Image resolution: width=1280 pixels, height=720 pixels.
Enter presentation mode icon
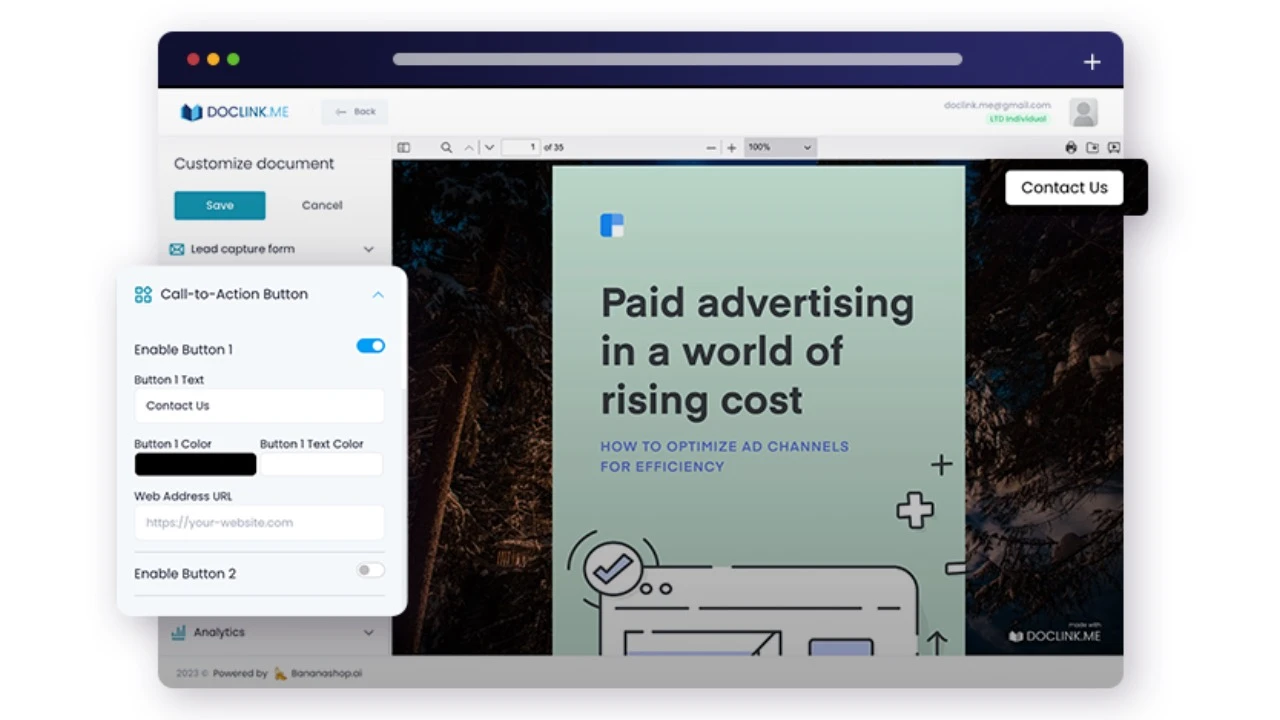pos(1113,148)
